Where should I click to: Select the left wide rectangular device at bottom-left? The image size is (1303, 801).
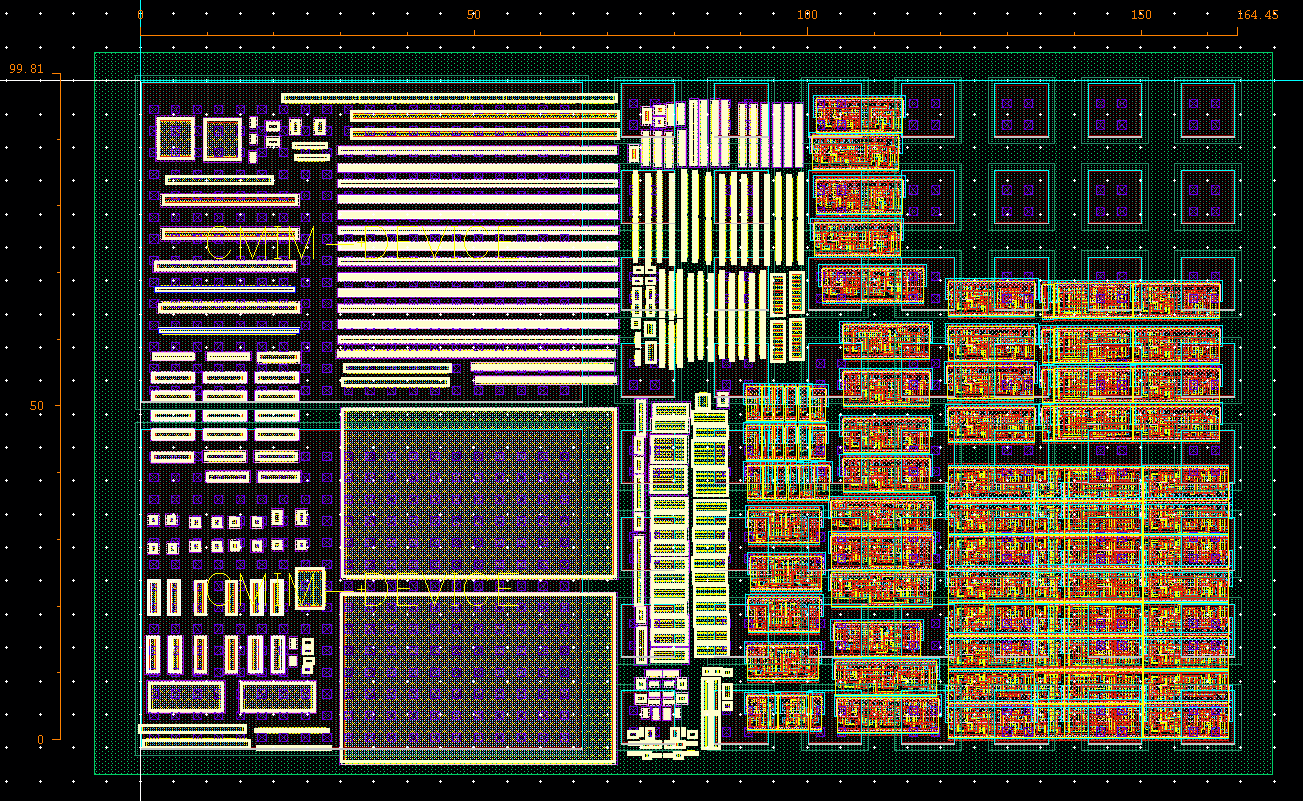186,696
